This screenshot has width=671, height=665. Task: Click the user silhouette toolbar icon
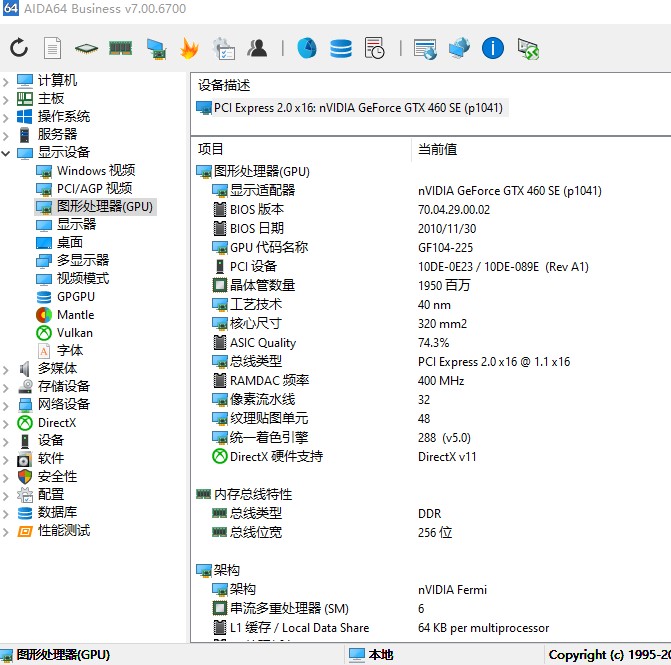(x=257, y=48)
